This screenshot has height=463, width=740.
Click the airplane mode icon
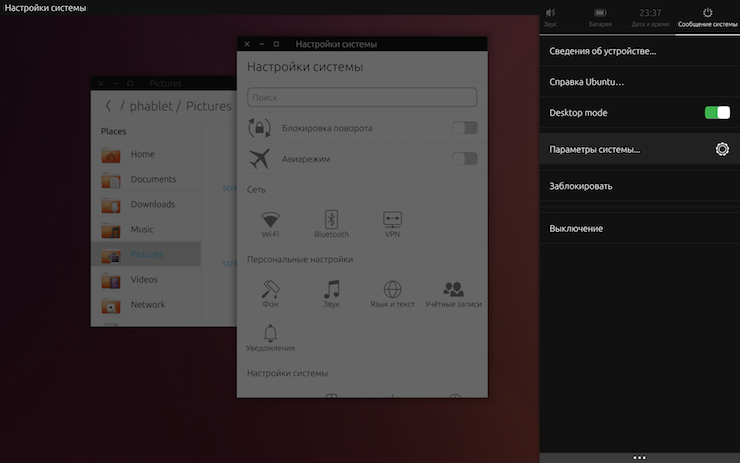[x=260, y=159]
